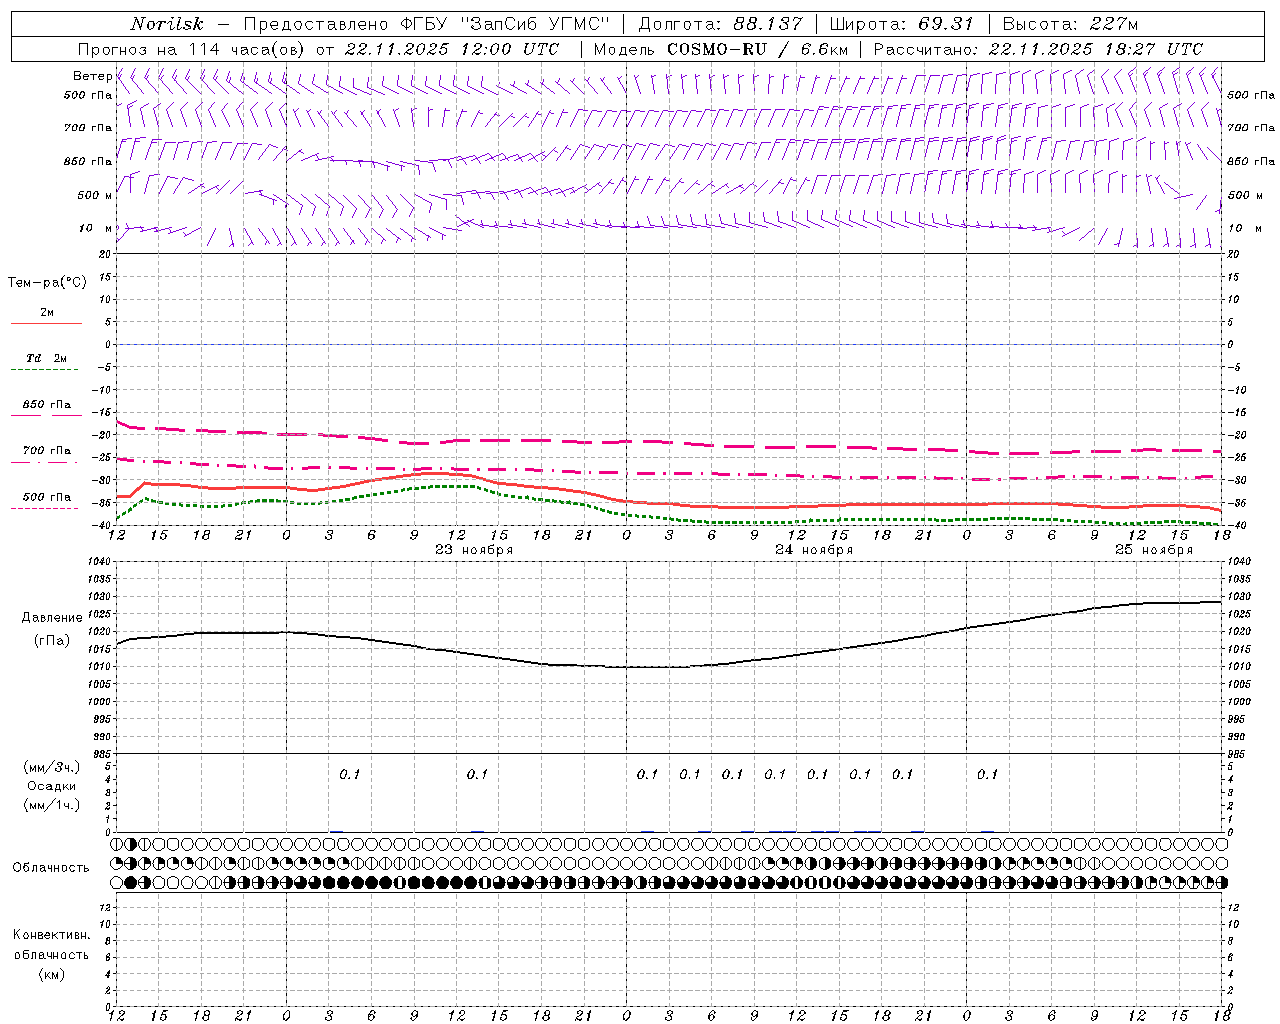The width and height of the screenshot is (1280, 1024).
Task: Click the '2м' temperature legend entry
Action: coord(47,312)
